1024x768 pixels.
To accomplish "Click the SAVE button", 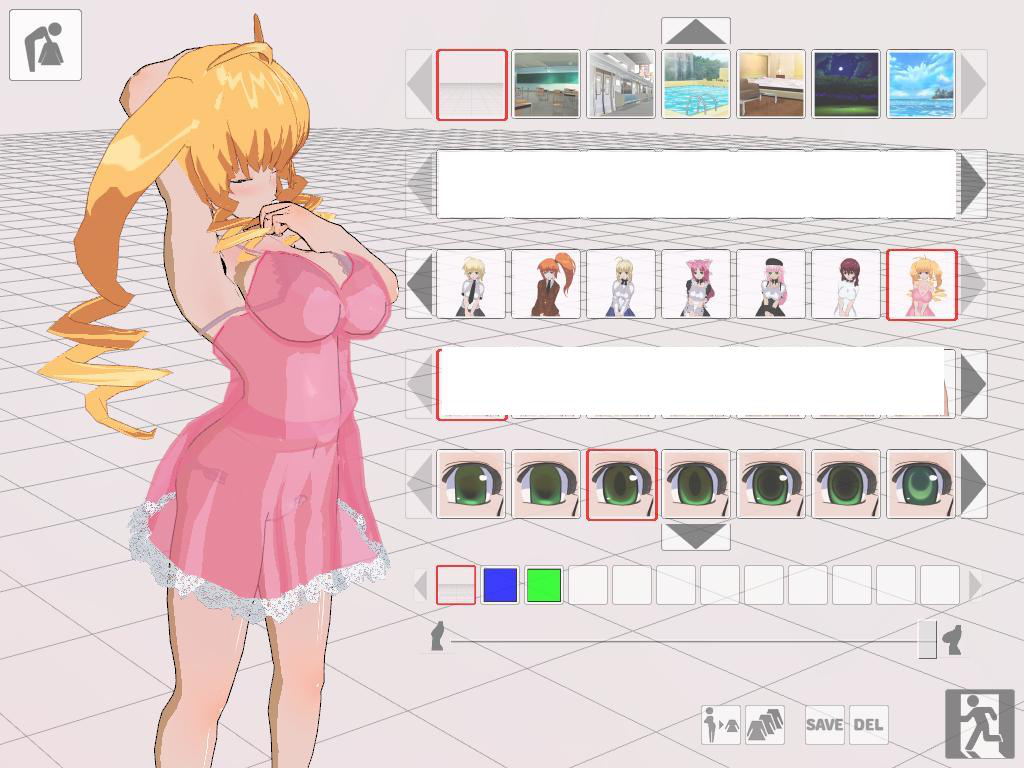I will [824, 724].
